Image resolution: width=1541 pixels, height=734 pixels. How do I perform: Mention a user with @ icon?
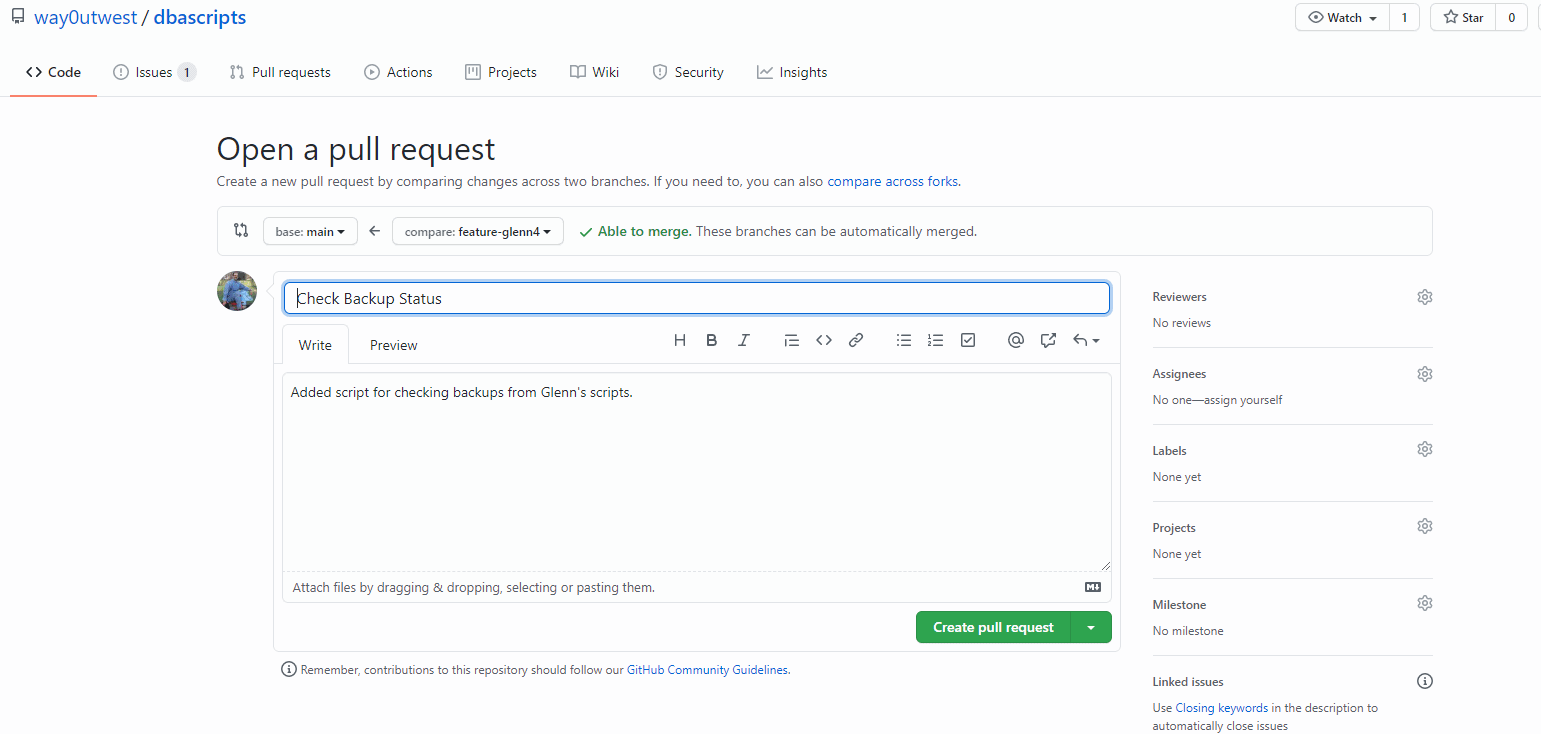(x=1016, y=340)
